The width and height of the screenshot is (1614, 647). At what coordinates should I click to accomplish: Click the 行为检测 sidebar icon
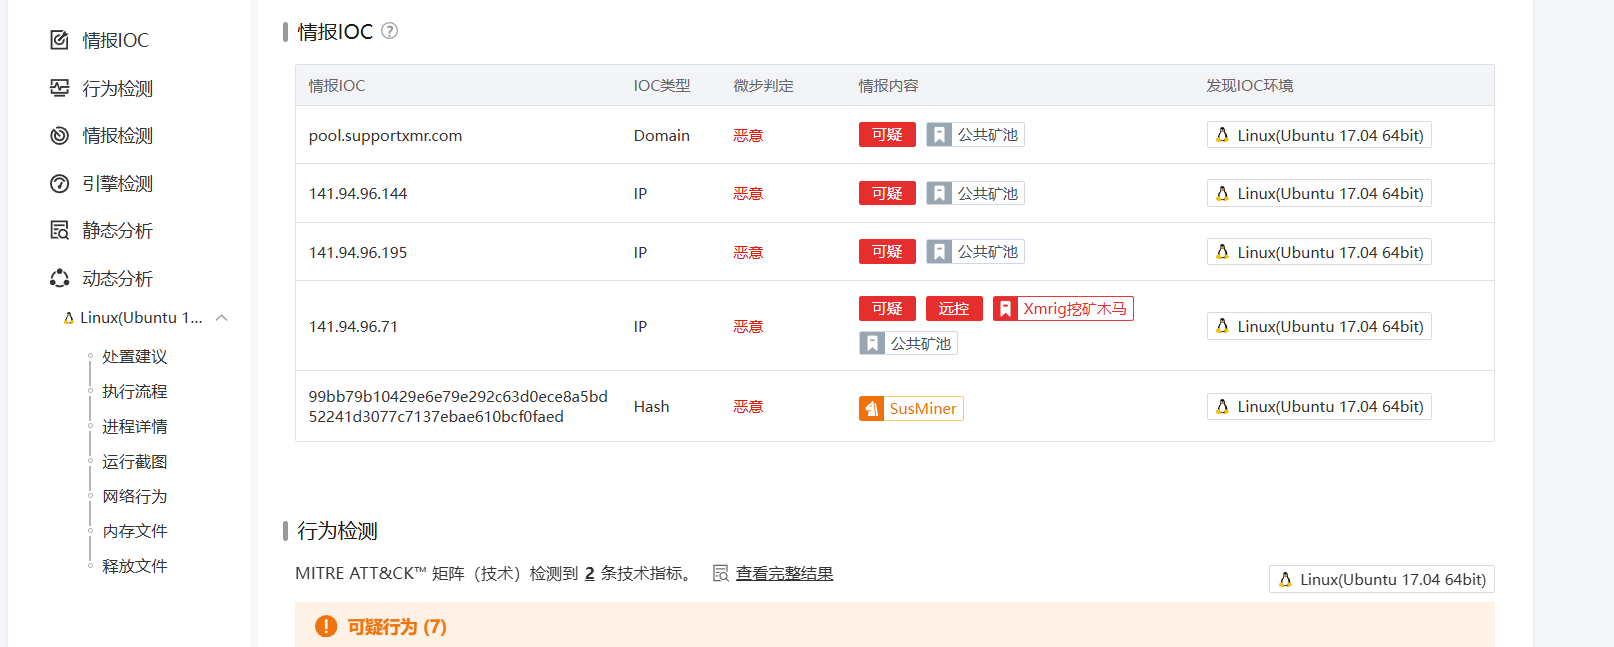(x=60, y=88)
